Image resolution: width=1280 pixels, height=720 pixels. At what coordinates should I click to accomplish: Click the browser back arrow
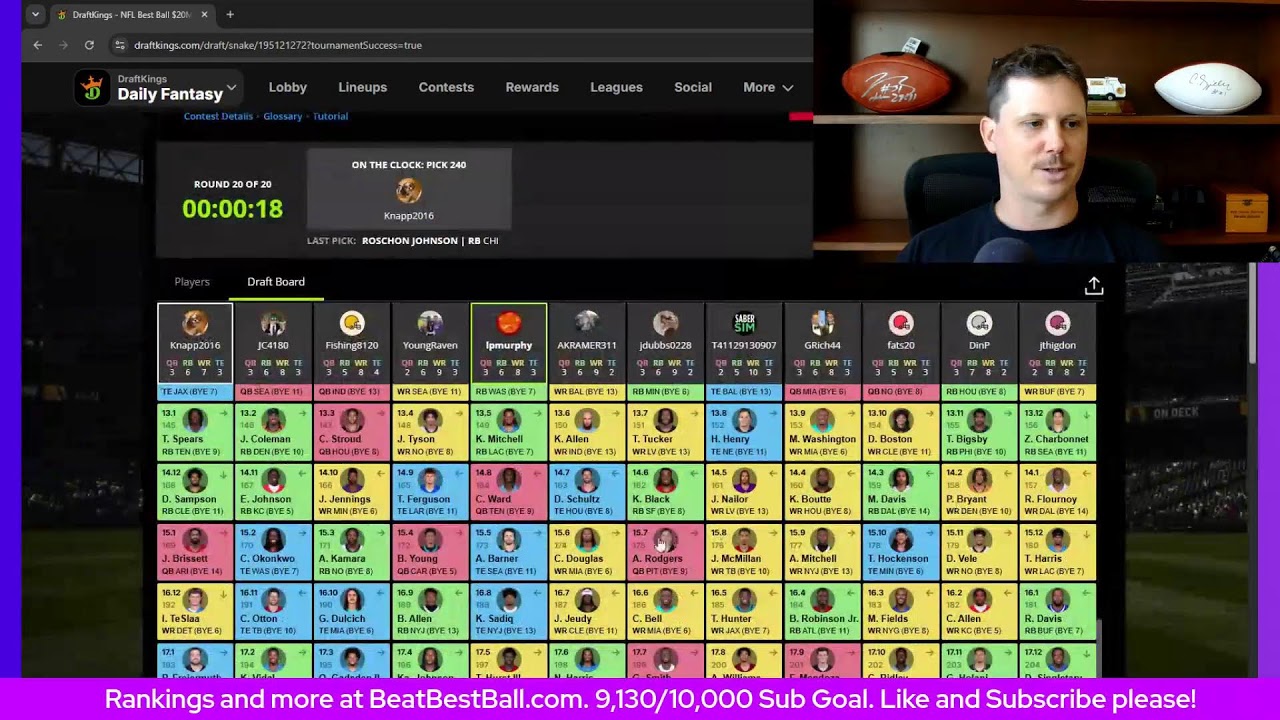tap(37, 45)
